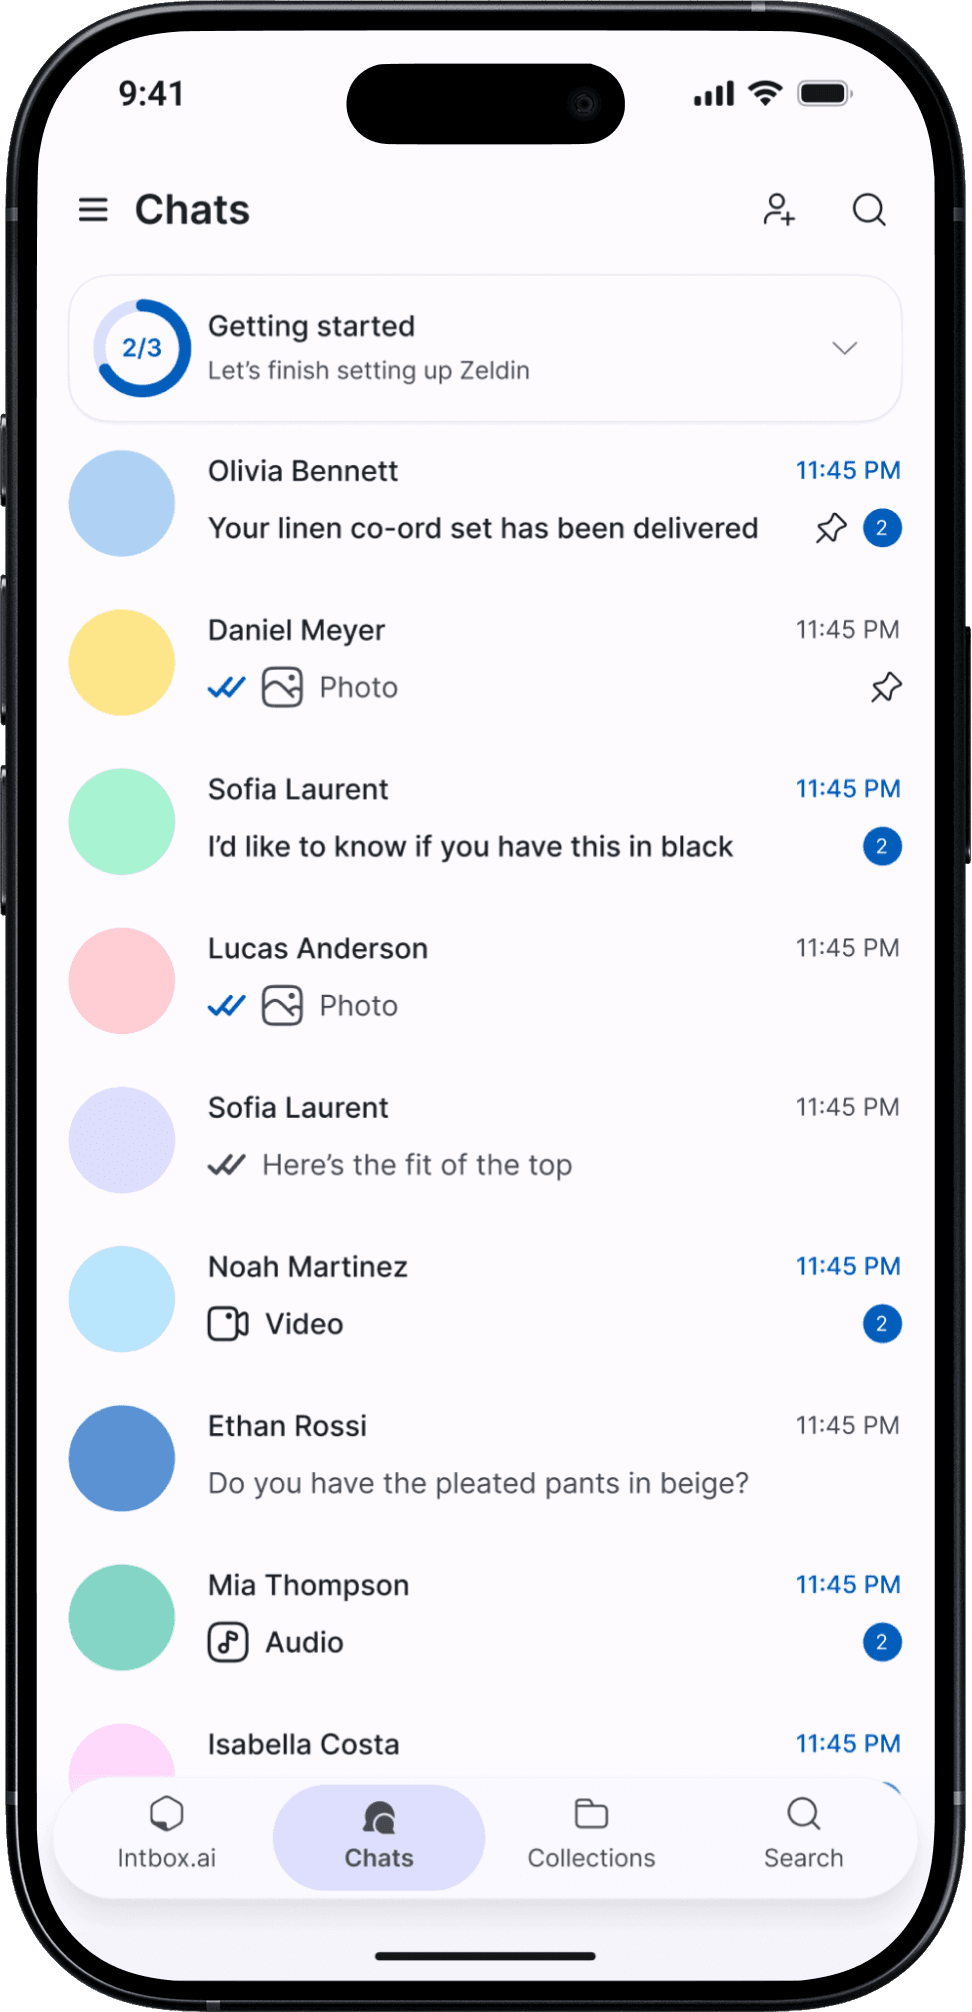Tap the magnifier icon in the header
Screen dimensions: 972x2012
click(x=869, y=210)
